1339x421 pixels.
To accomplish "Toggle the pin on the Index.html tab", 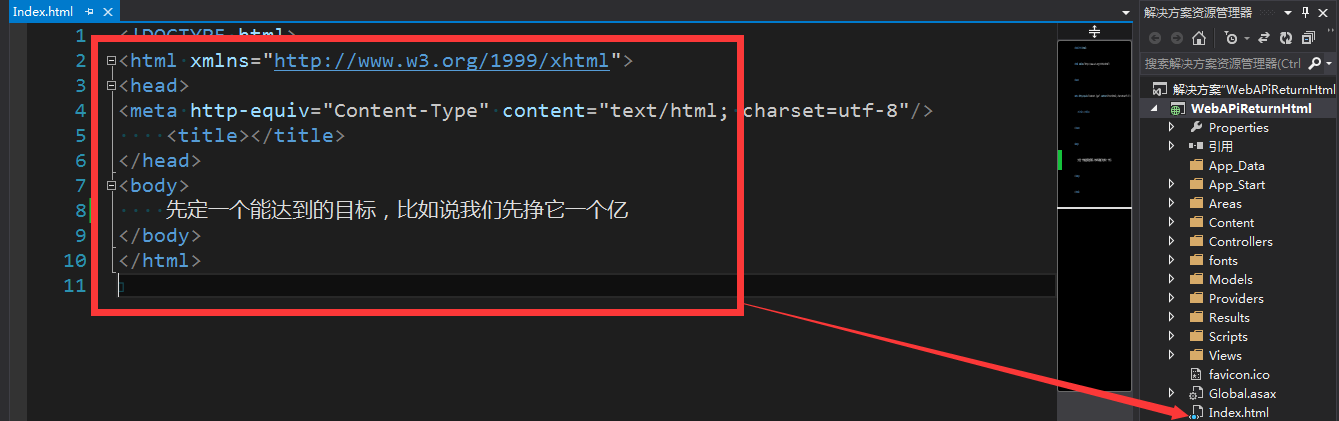I will (89, 11).
